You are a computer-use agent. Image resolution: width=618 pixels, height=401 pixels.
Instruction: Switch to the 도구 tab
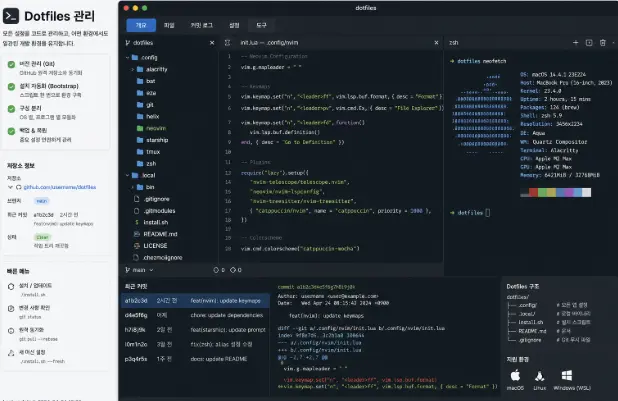pos(261,25)
